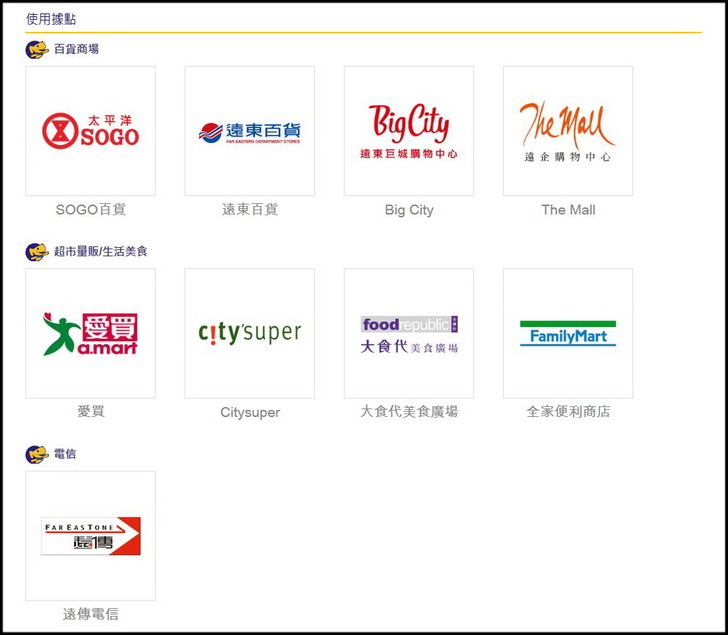Click mascot icon beside 百貨商場 heading
Image resolution: width=728 pixels, height=635 pixels.
[x=37, y=49]
